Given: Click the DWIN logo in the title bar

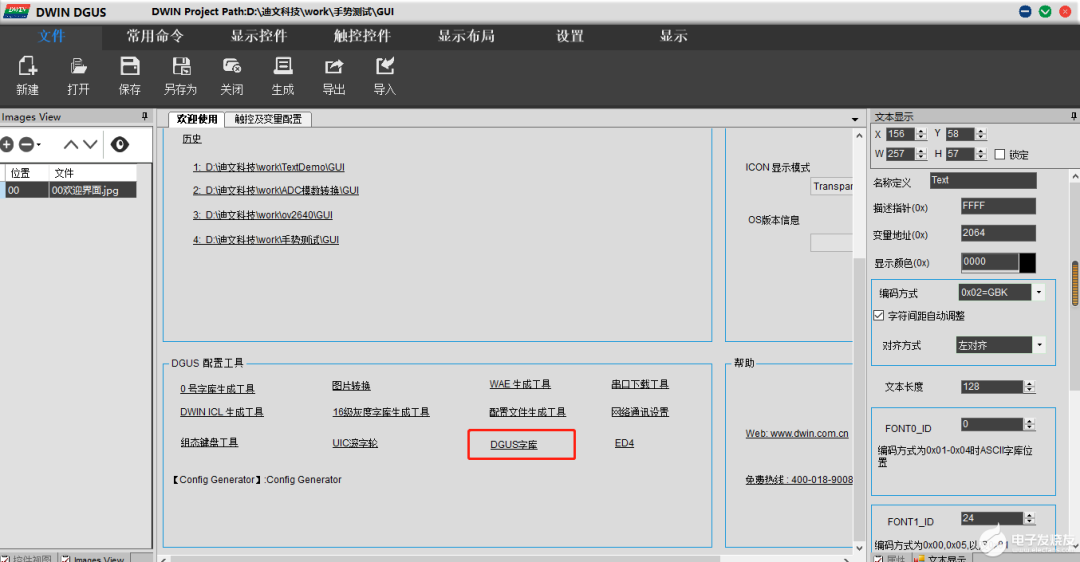Looking at the screenshot, I should click(x=17, y=12).
